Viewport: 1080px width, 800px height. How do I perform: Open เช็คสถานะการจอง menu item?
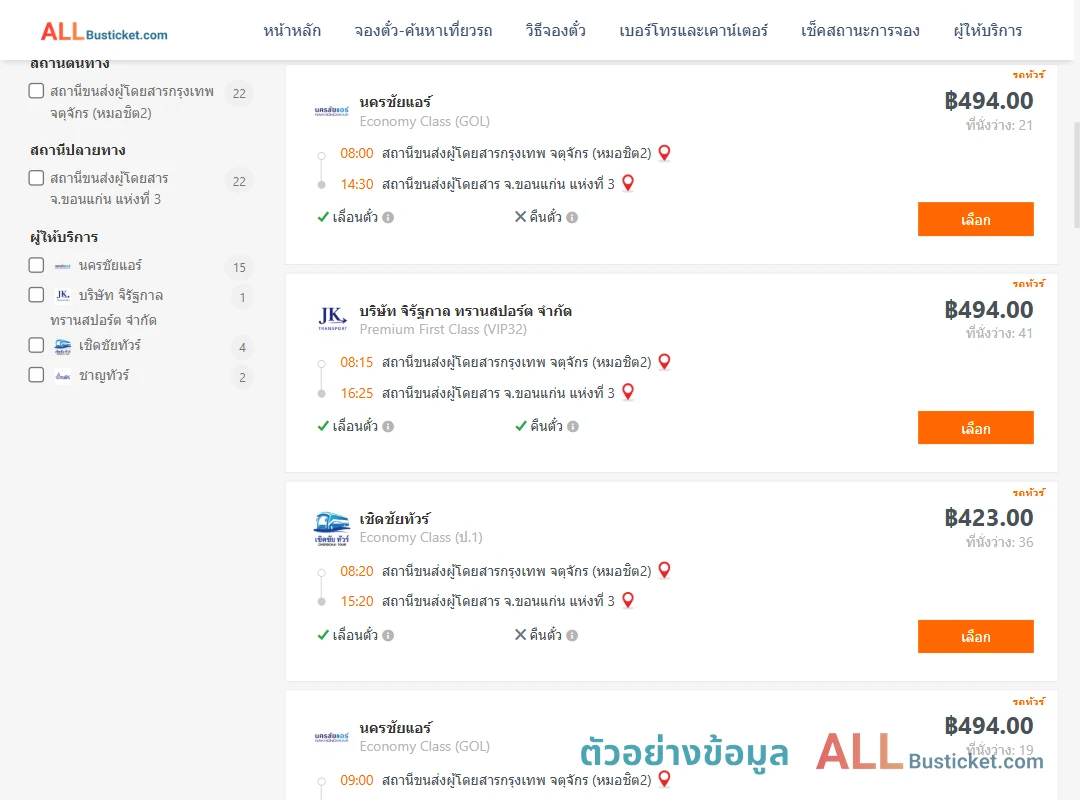860,31
